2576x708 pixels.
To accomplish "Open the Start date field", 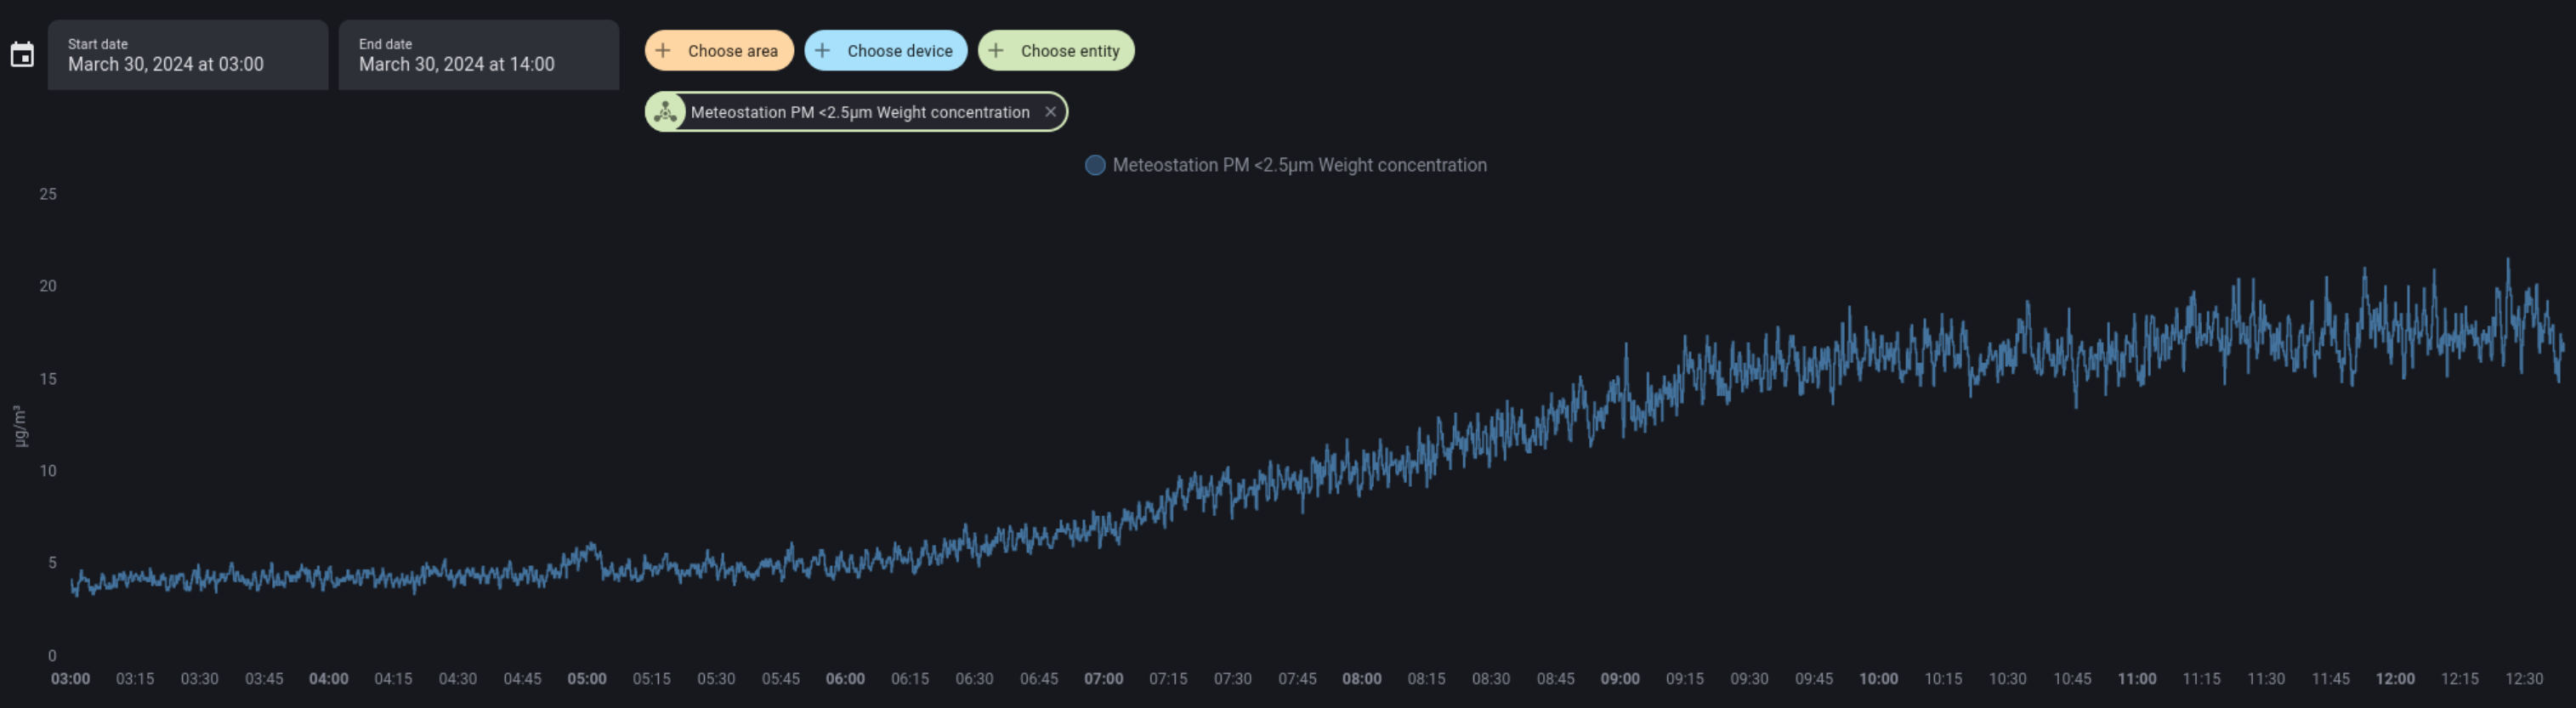I will coord(188,55).
